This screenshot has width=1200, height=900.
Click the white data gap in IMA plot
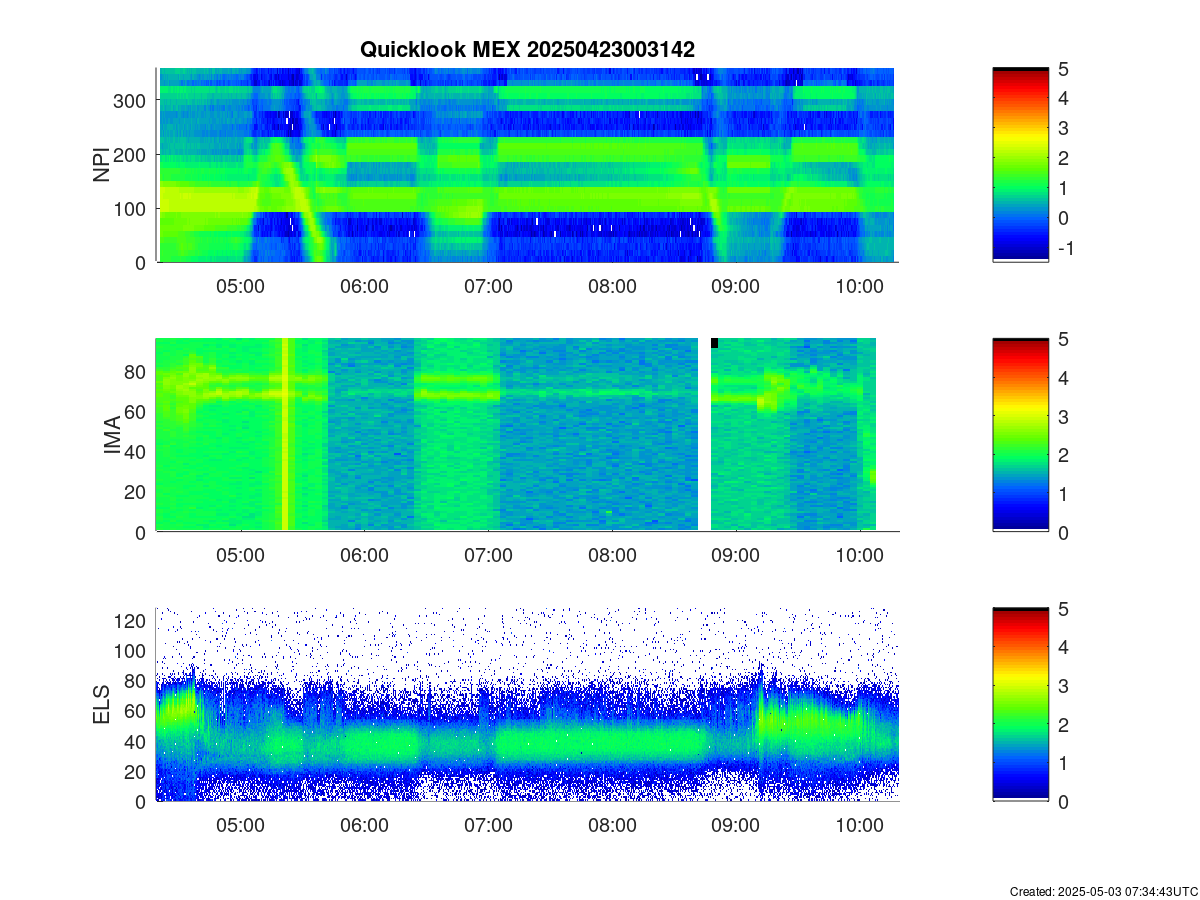click(x=704, y=434)
